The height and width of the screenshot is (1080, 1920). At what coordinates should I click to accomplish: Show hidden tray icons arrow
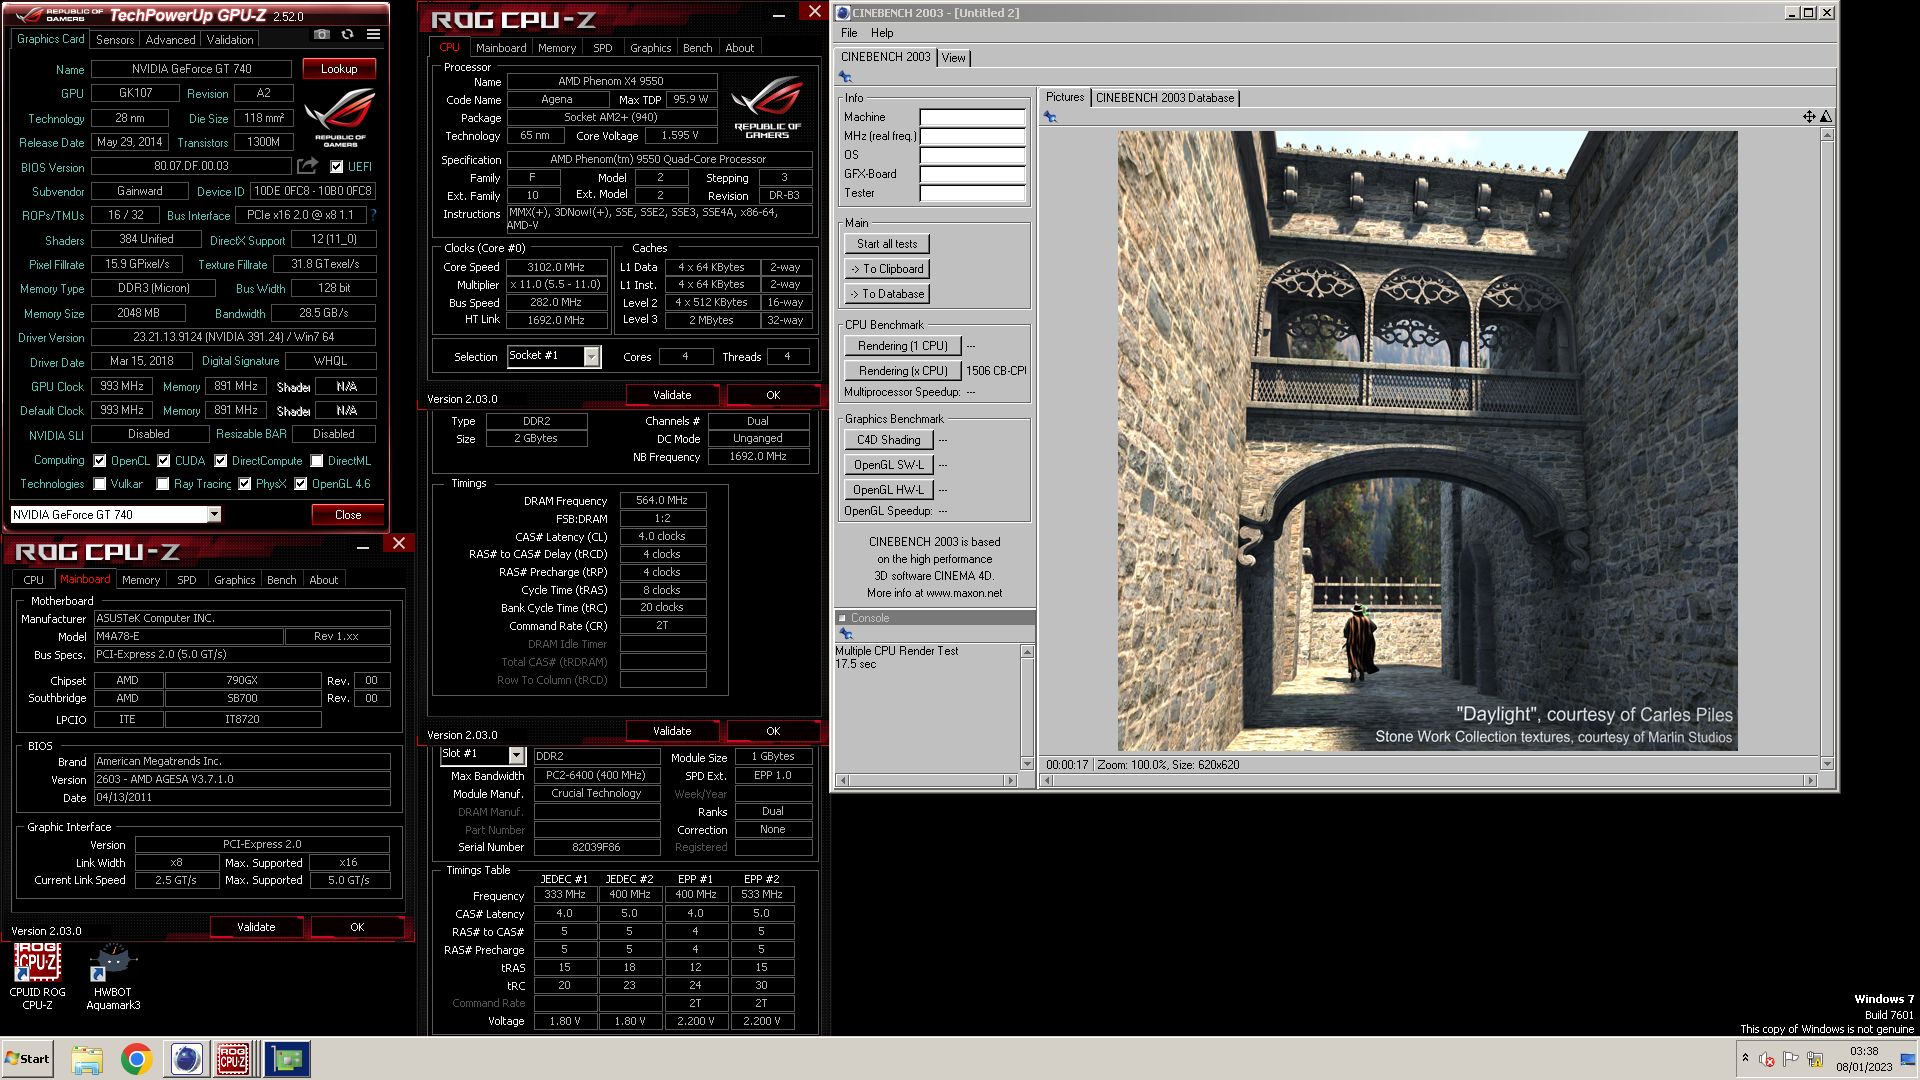pos(1745,1058)
